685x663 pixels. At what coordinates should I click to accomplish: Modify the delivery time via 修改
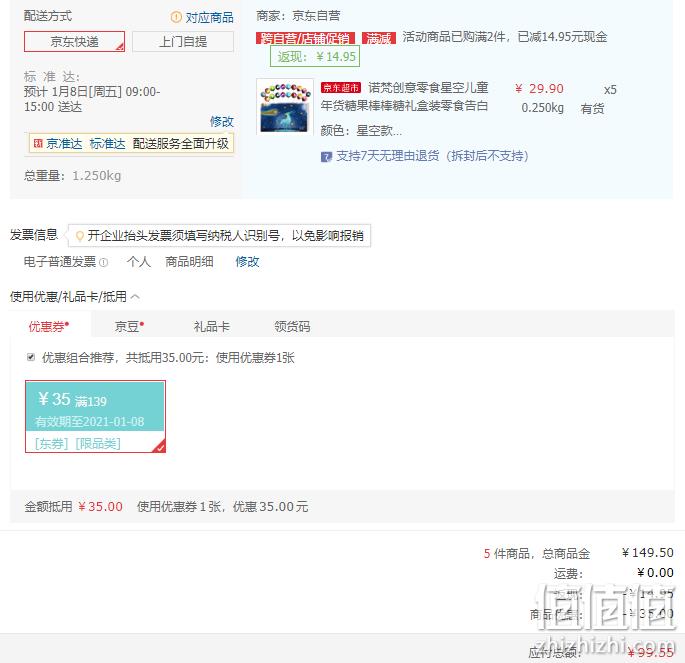221,121
